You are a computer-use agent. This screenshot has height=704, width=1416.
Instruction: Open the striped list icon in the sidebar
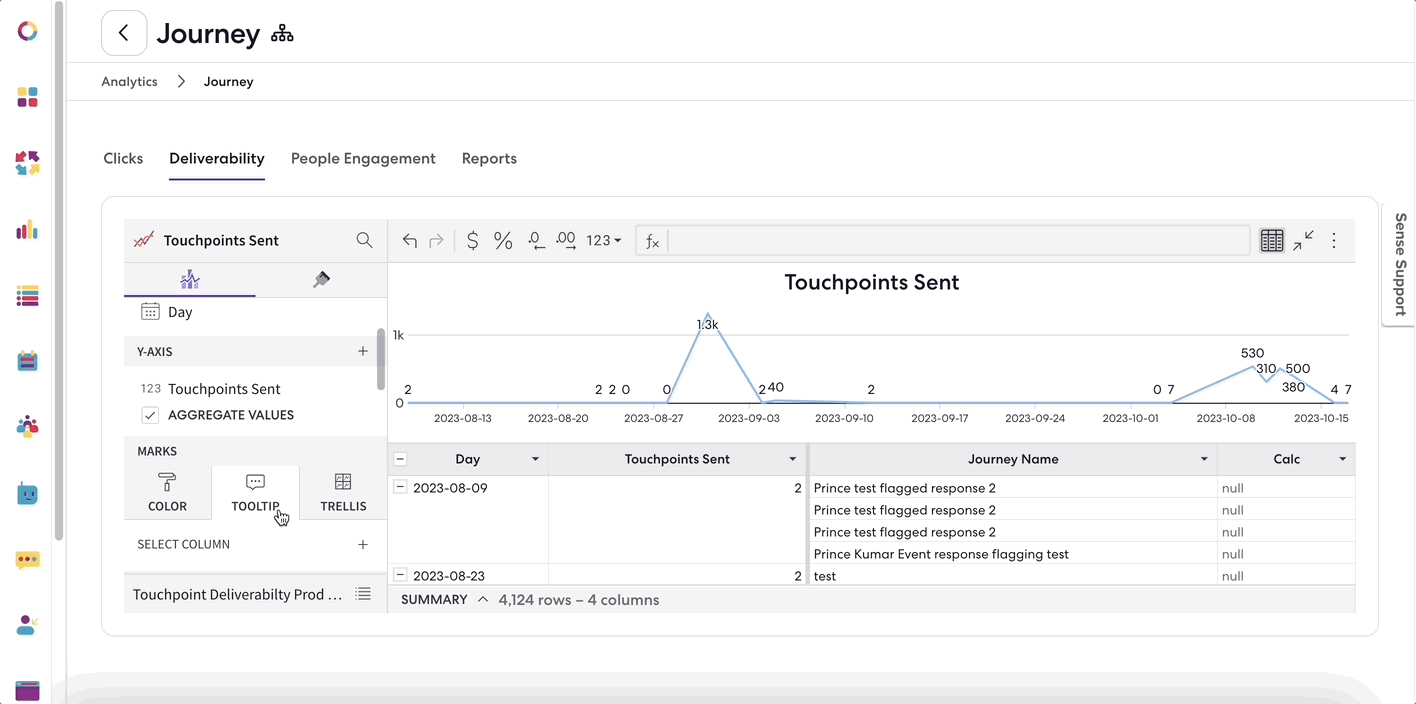(x=28, y=296)
